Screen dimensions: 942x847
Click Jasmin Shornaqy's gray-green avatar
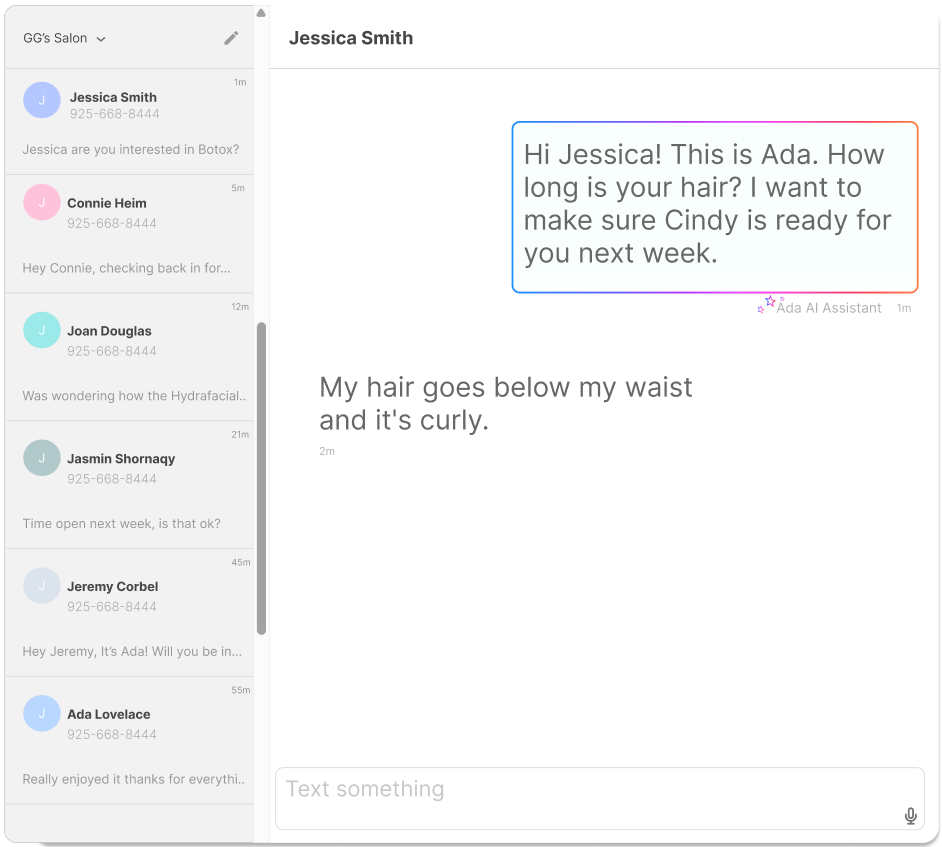42,458
